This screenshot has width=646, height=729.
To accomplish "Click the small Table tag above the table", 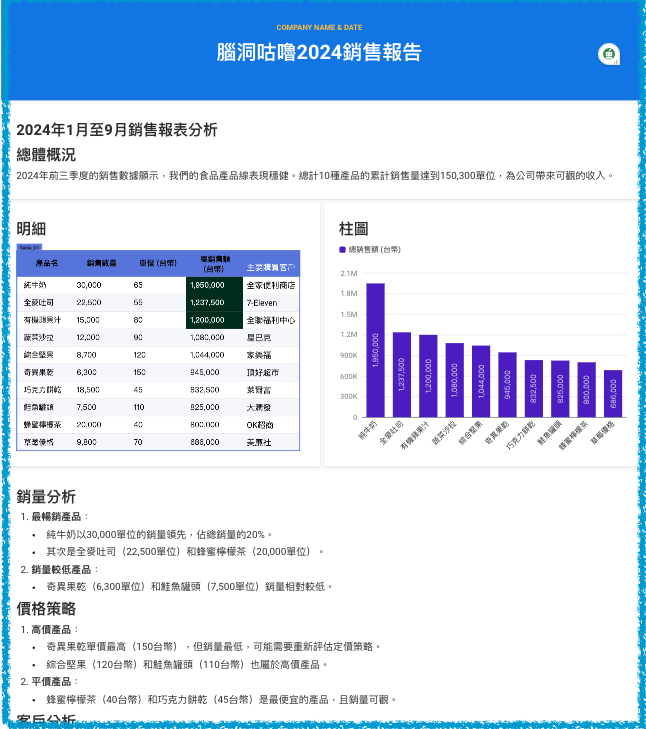I will pos(28,247).
